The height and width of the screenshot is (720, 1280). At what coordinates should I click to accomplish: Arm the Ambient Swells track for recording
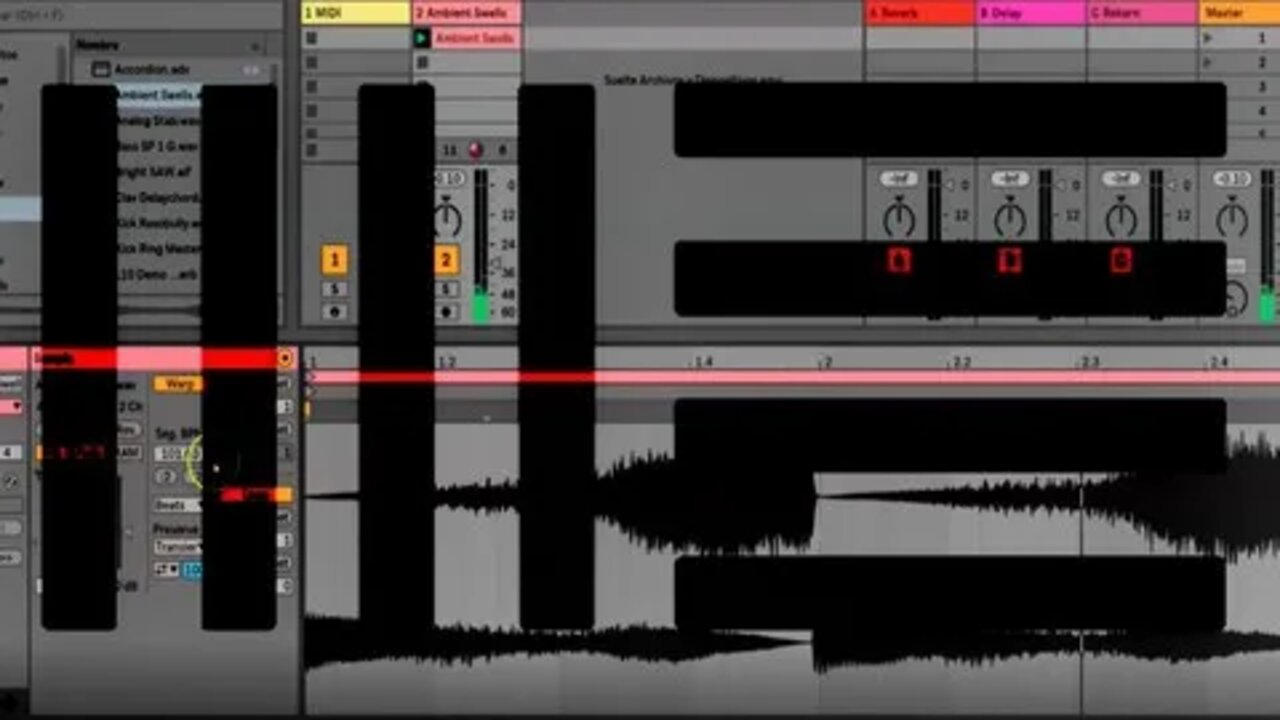447,312
